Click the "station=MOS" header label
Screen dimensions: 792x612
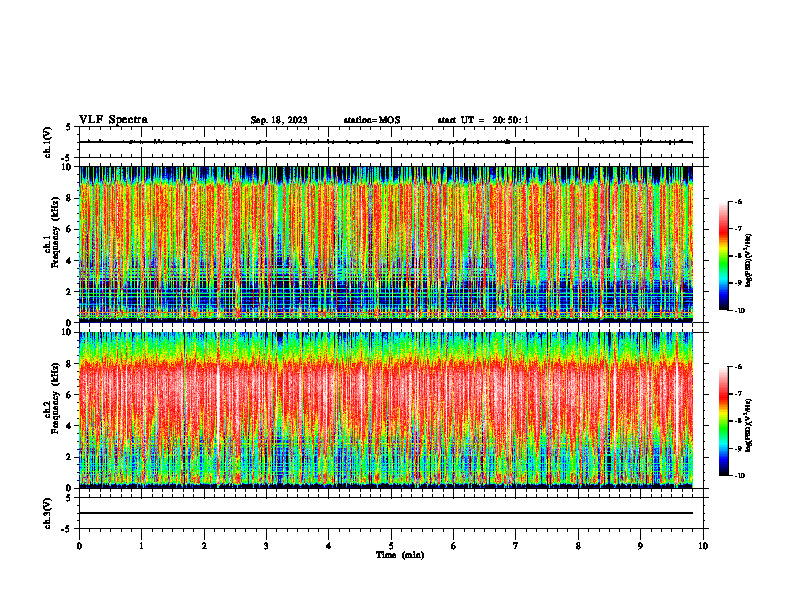[x=372, y=120]
